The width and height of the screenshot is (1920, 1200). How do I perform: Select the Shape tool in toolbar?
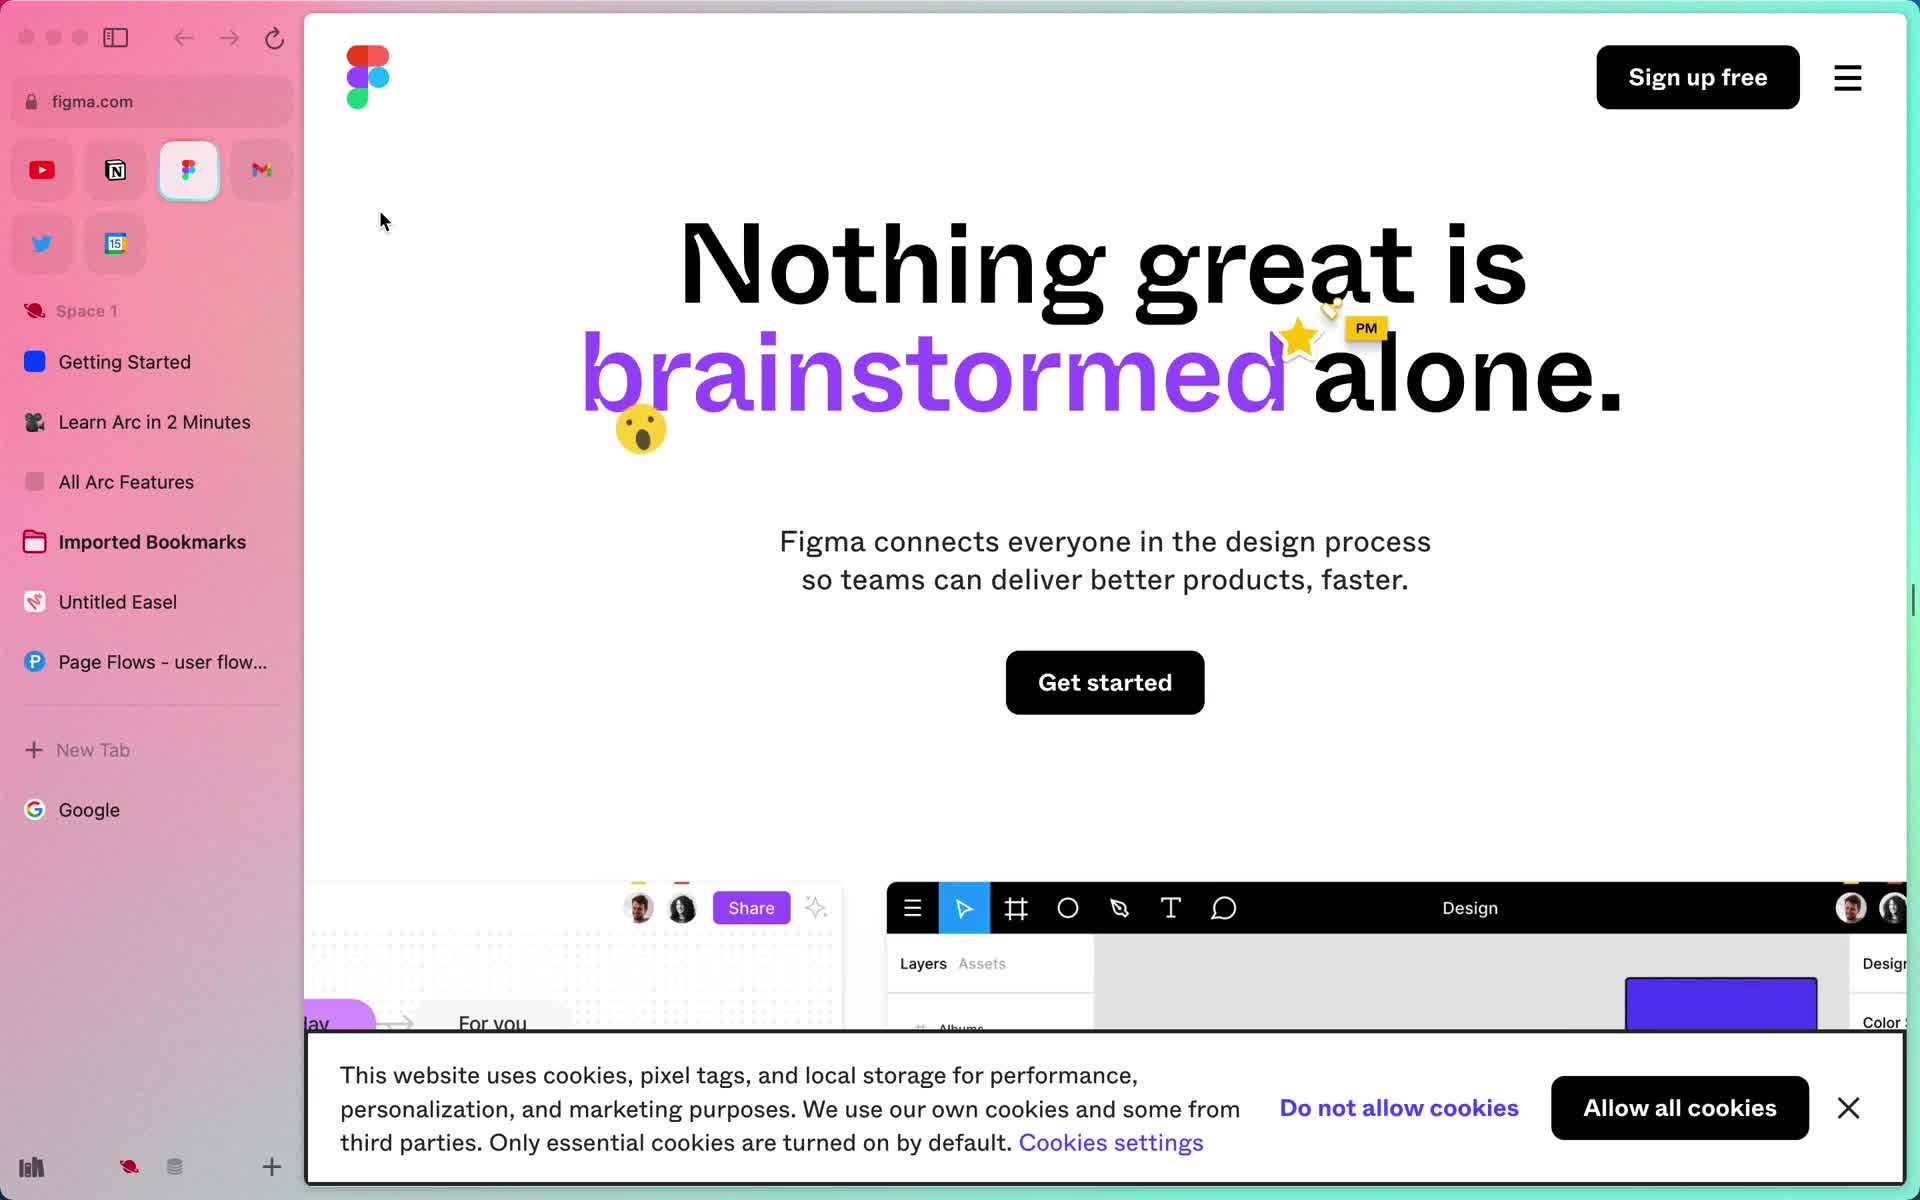point(1067,908)
